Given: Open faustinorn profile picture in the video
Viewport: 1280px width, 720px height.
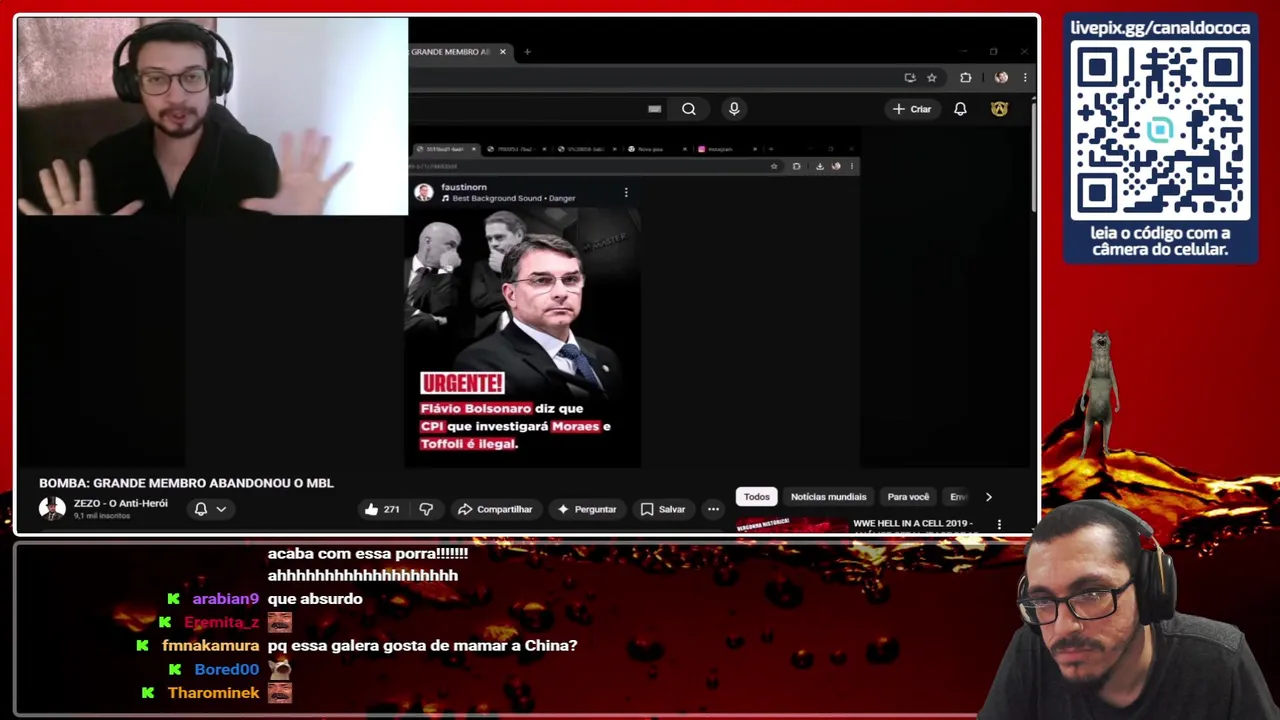Looking at the screenshot, I should coord(424,192).
